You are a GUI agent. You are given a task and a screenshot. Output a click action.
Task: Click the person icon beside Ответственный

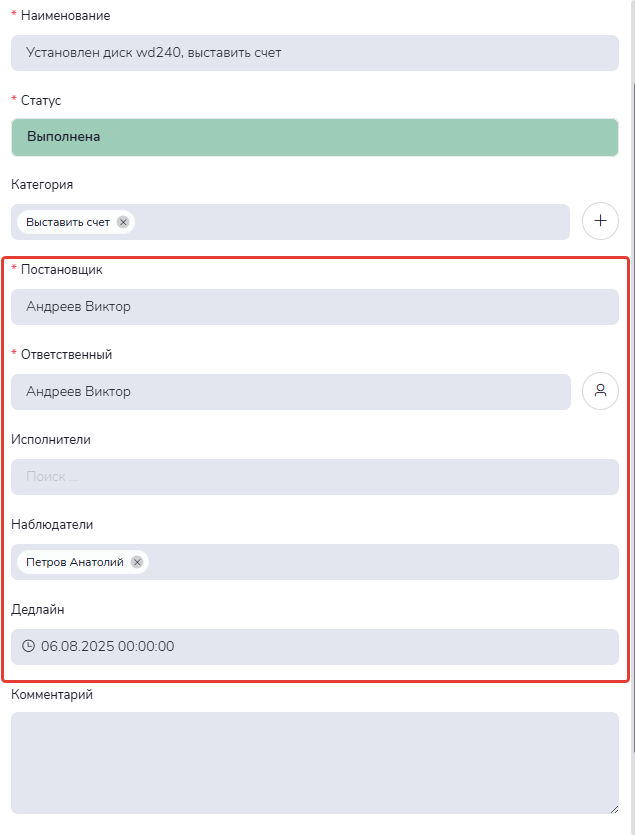point(600,391)
